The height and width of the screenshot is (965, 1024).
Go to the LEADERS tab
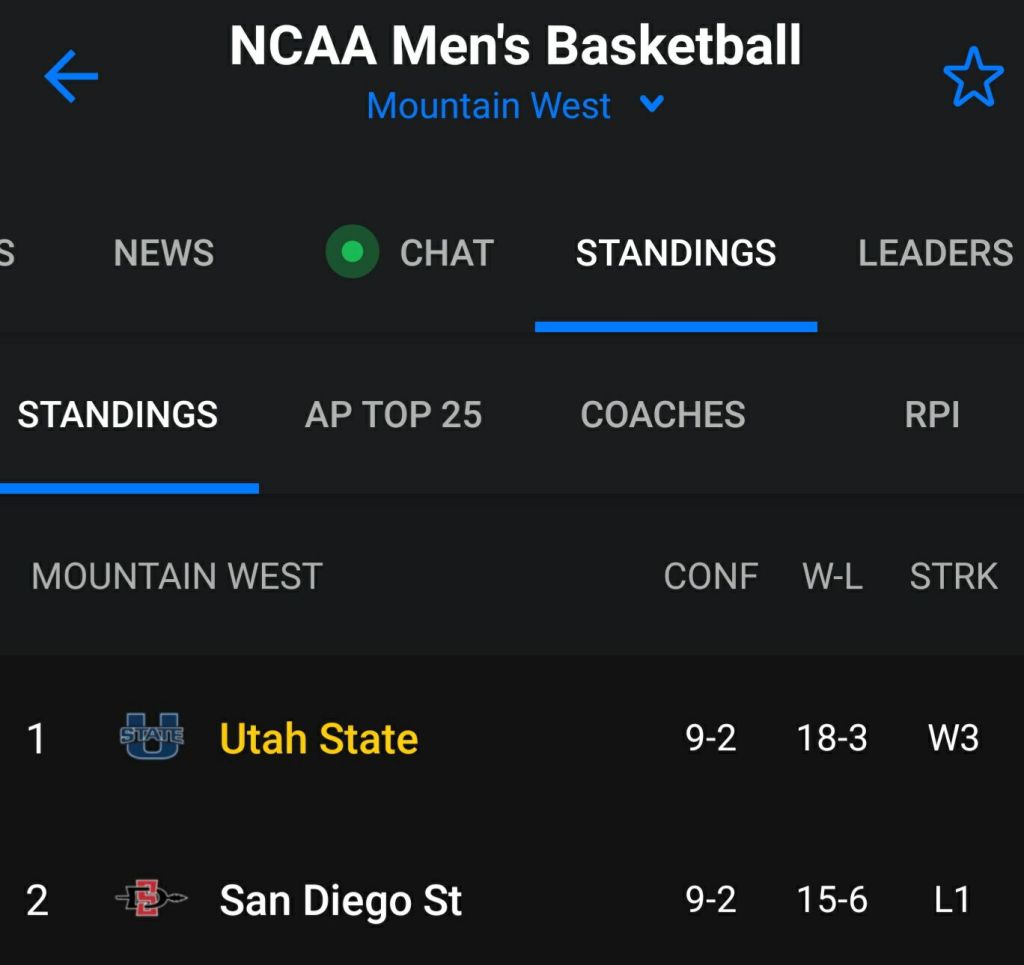pyautogui.click(x=935, y=253)
